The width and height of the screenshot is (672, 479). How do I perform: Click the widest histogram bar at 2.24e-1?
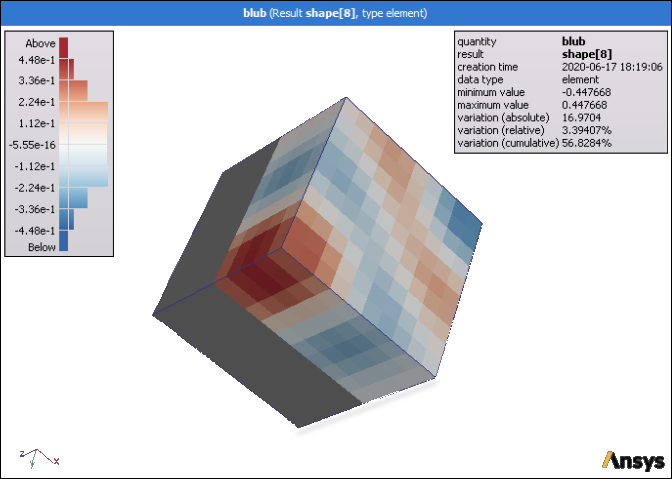[84, 112]
